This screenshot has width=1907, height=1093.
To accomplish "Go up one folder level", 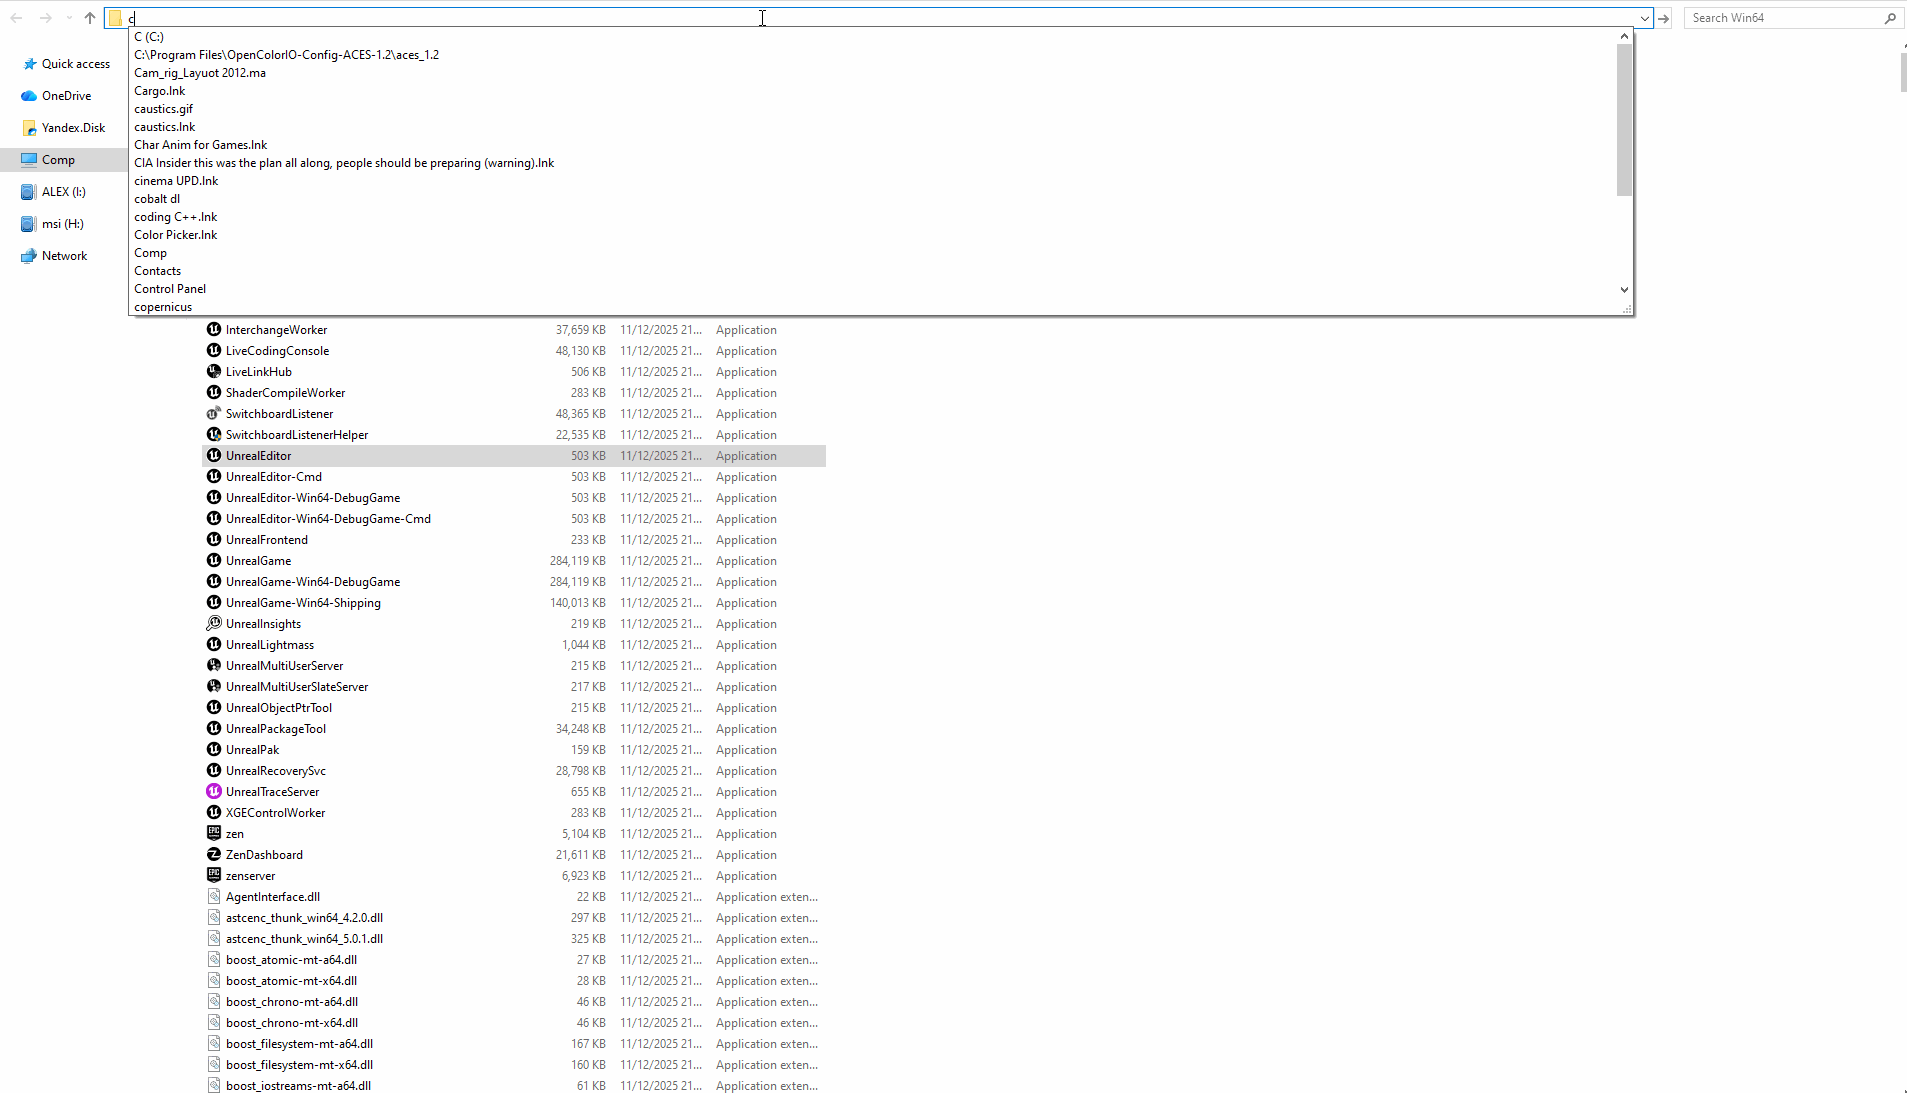I will click(90, 18).
